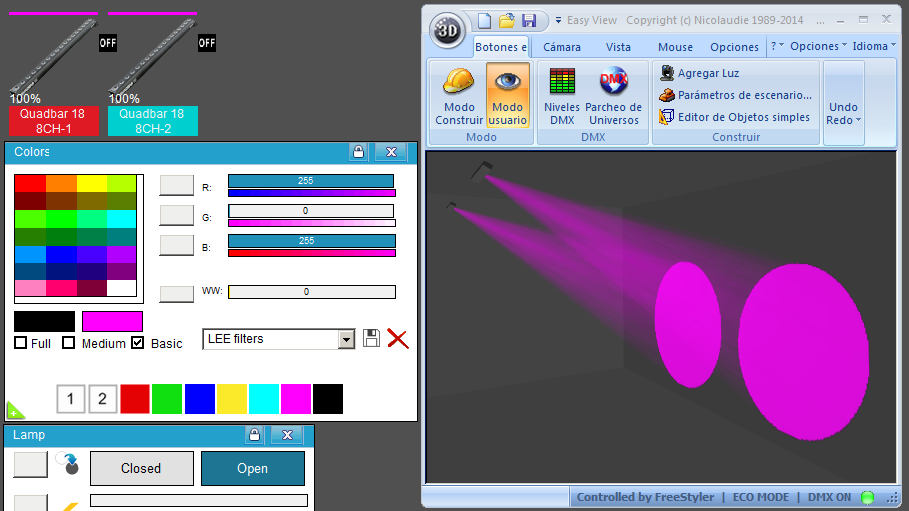Click gray button beside WW channel
909x511 pixels.
coord(177,293)
